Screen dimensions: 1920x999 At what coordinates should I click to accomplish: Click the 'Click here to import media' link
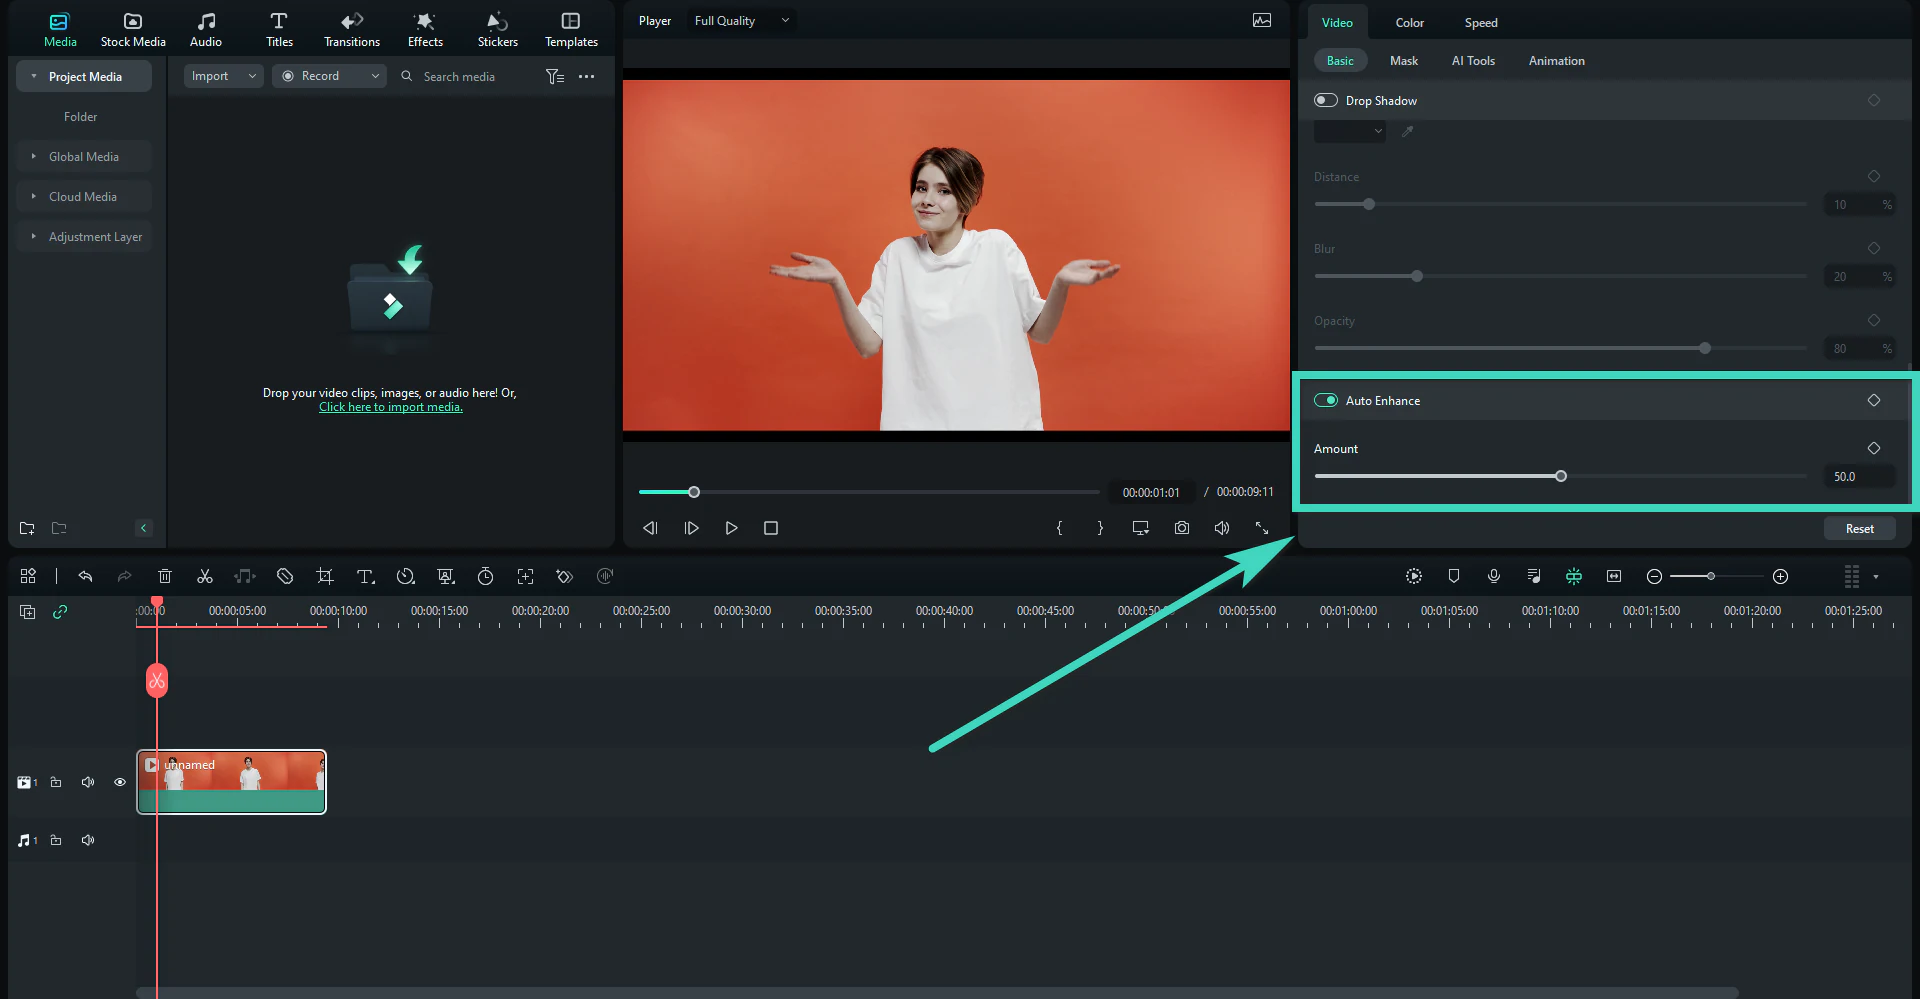tap(390, 407)
